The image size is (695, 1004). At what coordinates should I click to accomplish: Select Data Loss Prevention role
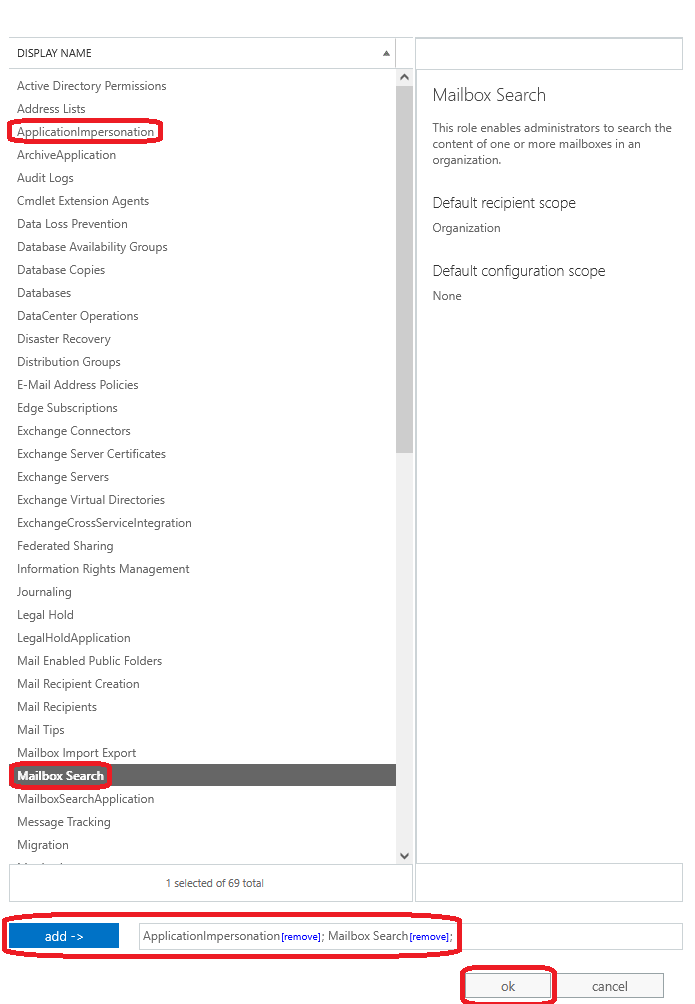point(72,224)
